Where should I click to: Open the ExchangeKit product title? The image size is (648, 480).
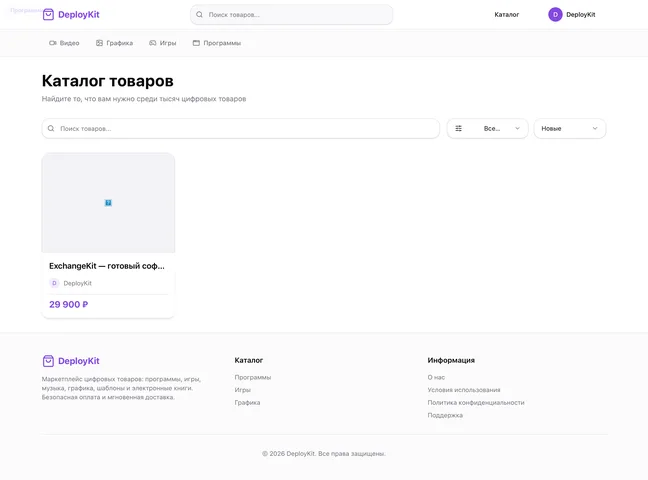(107, 266)
